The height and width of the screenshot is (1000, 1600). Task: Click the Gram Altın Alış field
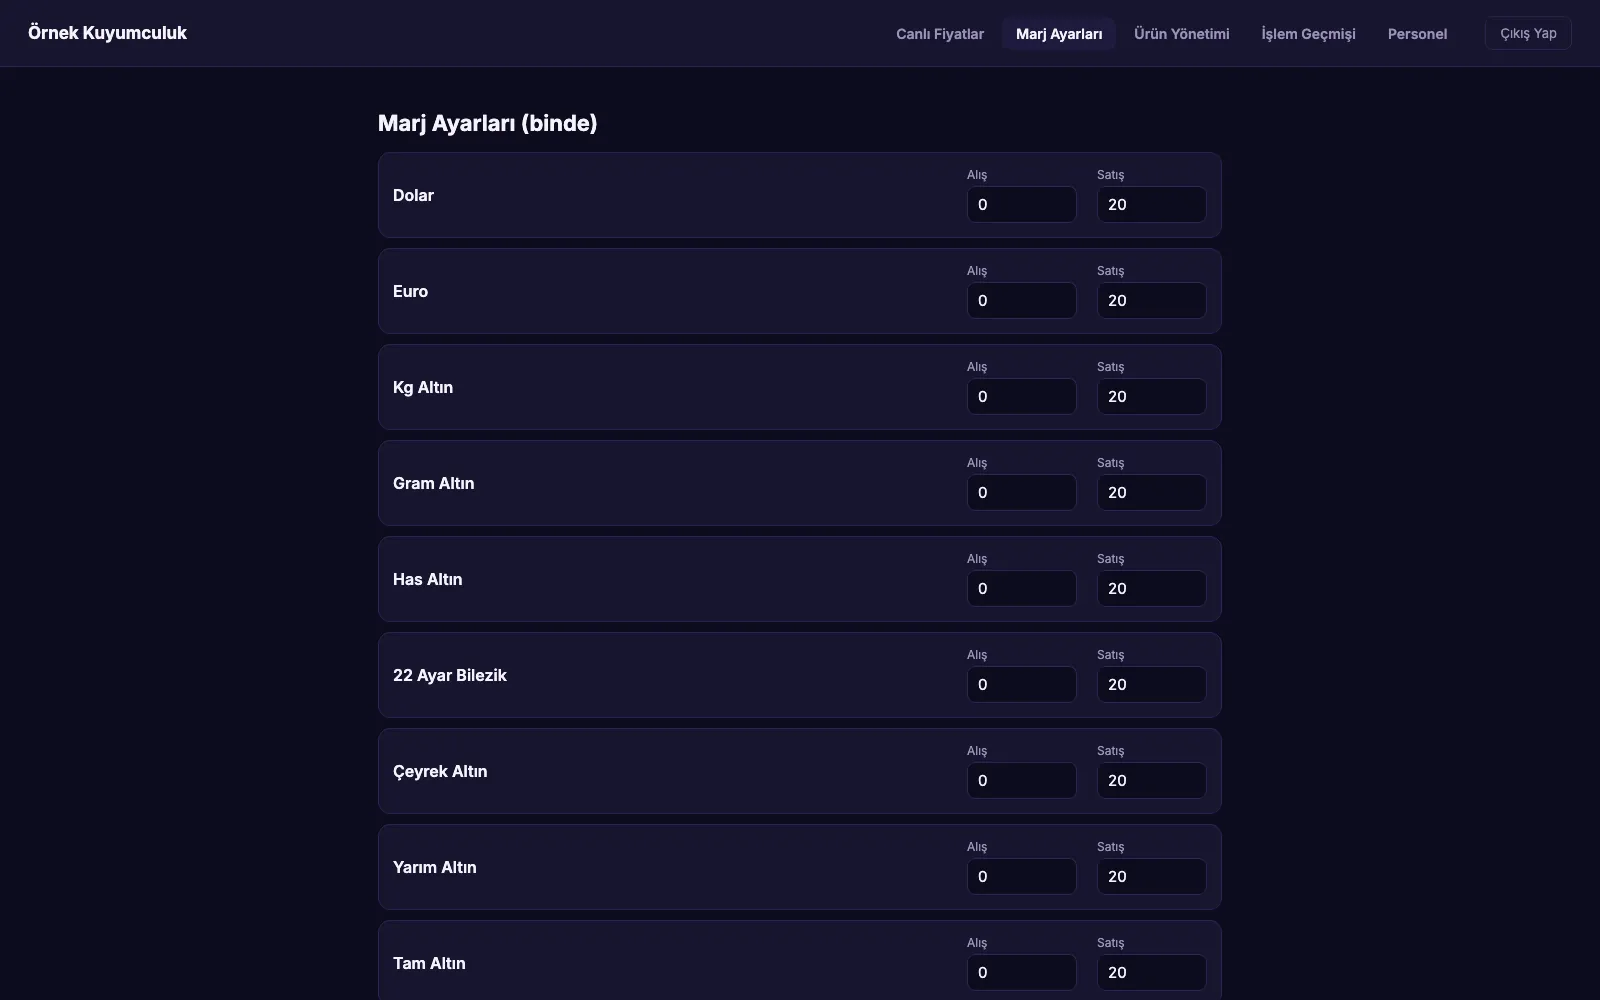pyautogui.click(x=1021, y=492)
